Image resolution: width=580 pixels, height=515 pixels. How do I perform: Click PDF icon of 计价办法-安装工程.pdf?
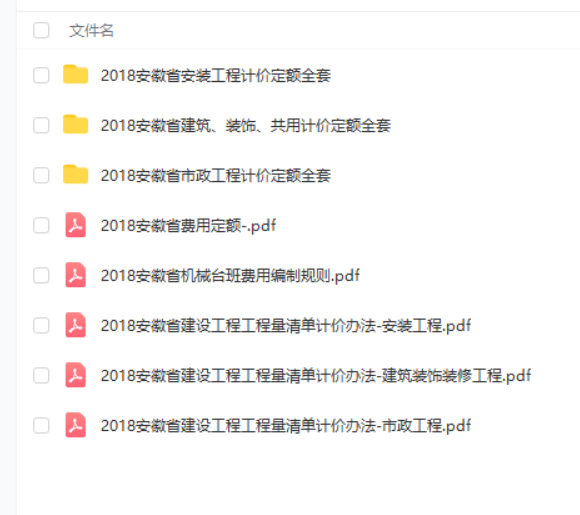[x=75, y=325]
